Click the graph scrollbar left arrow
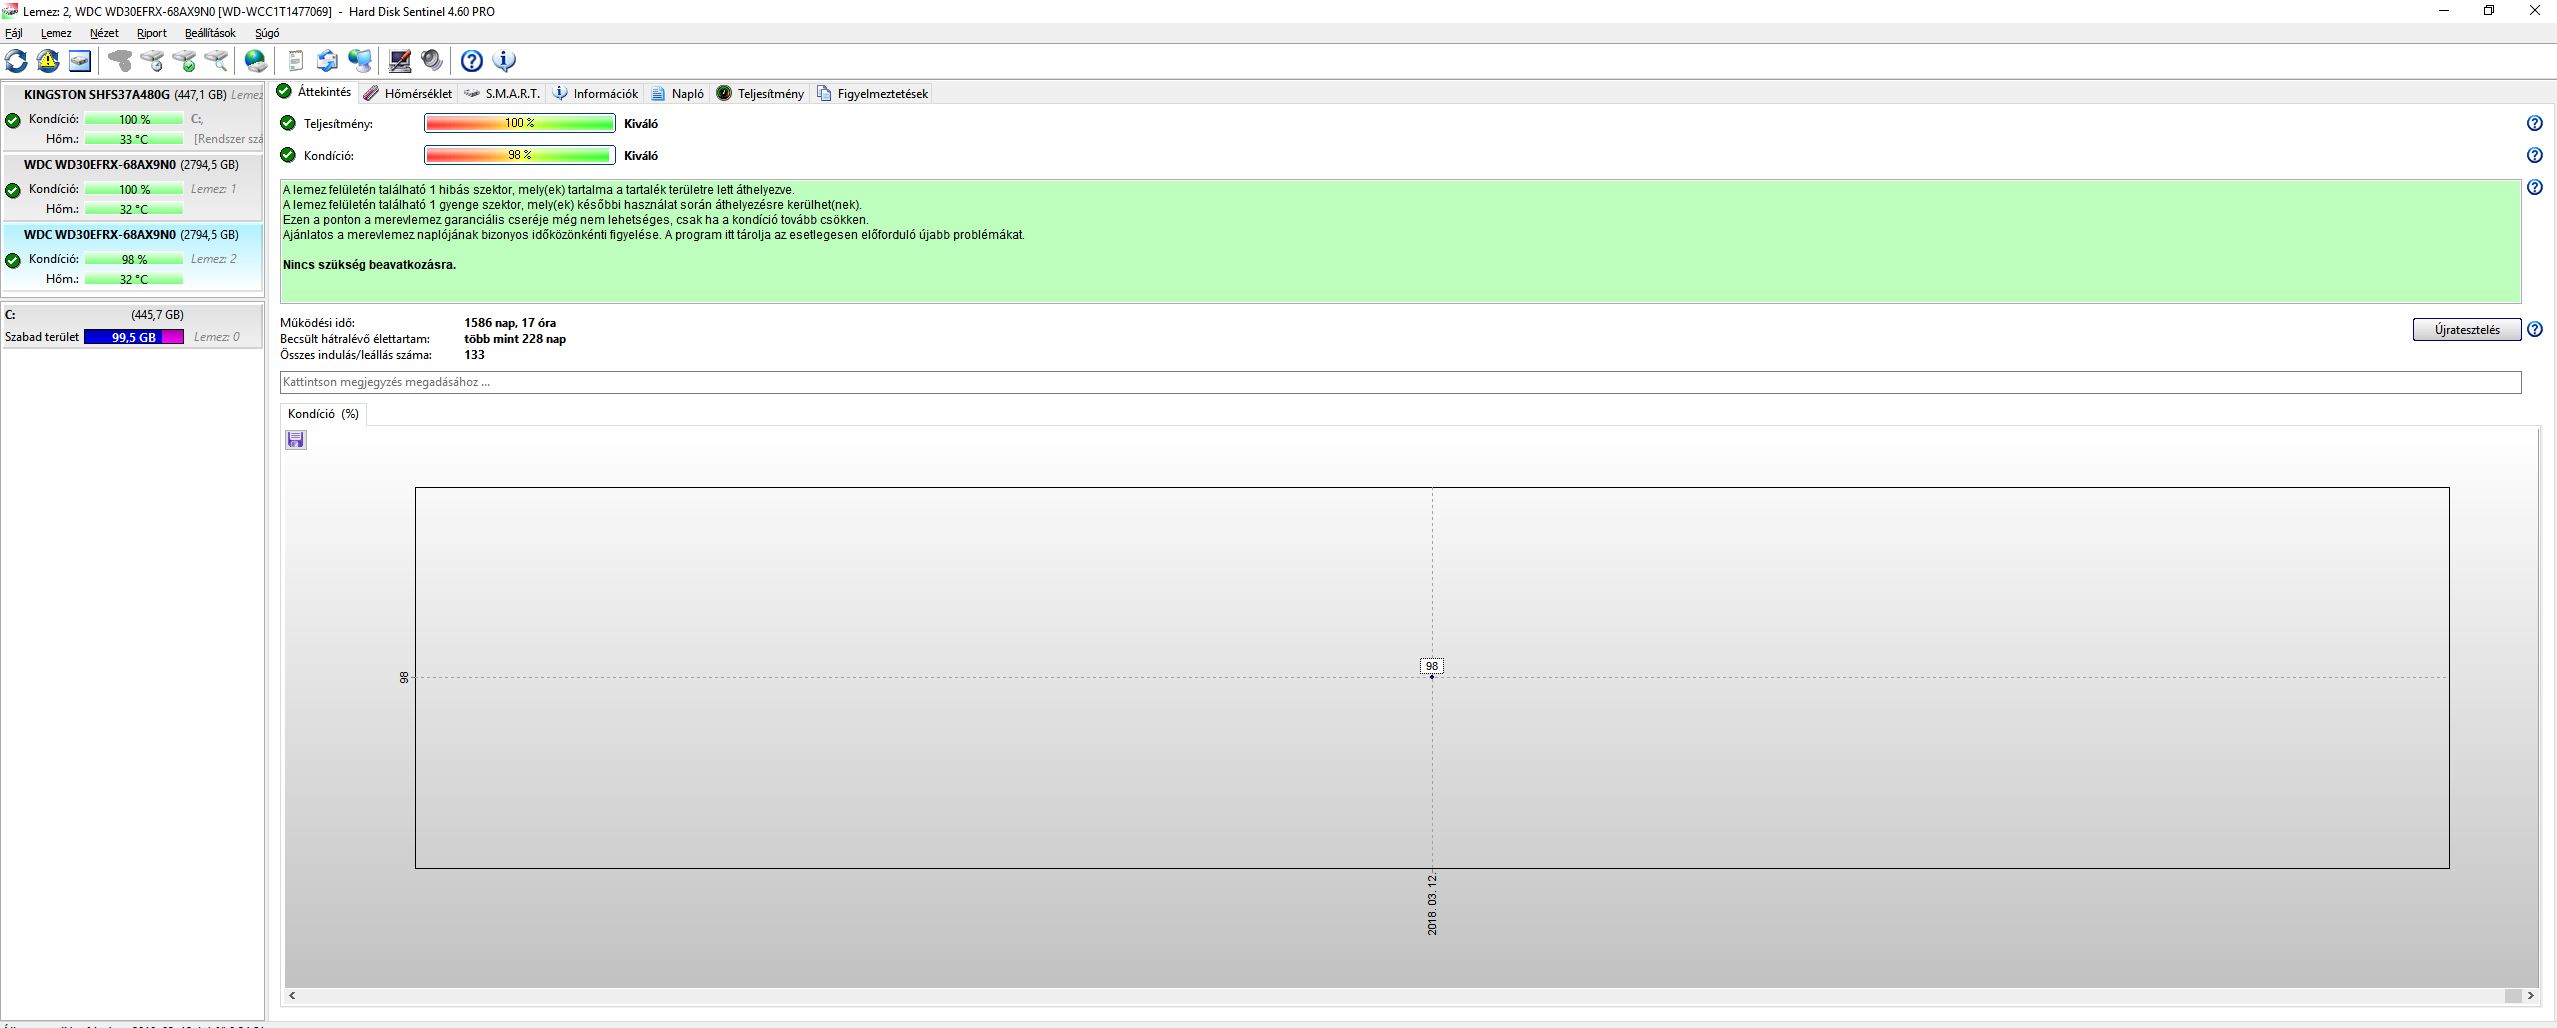The height and width of the screenshot is (1028, 2557). pos(292,996)
